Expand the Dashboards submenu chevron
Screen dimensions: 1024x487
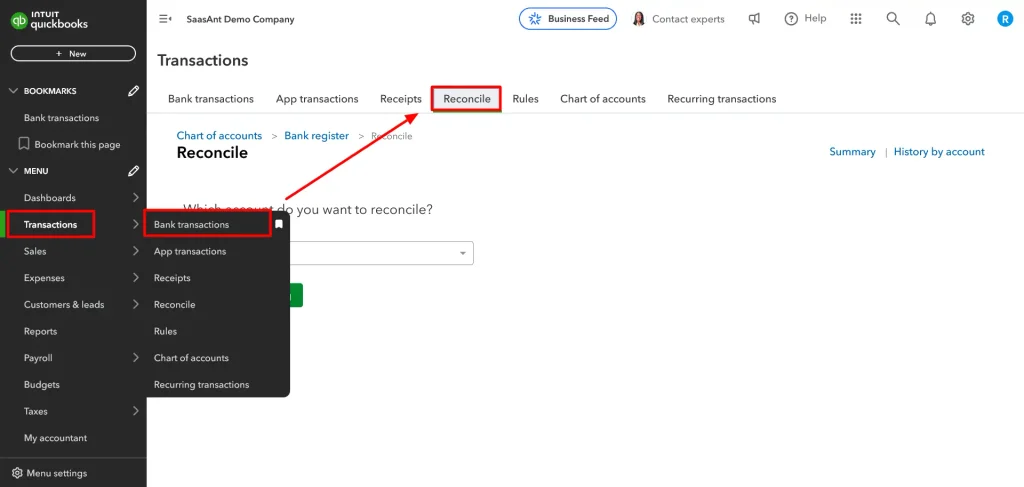click(135, 197)
